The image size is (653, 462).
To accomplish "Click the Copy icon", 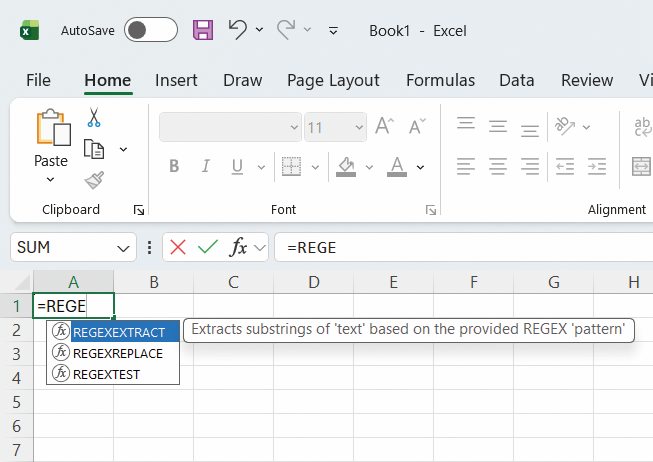I will 94,149.
